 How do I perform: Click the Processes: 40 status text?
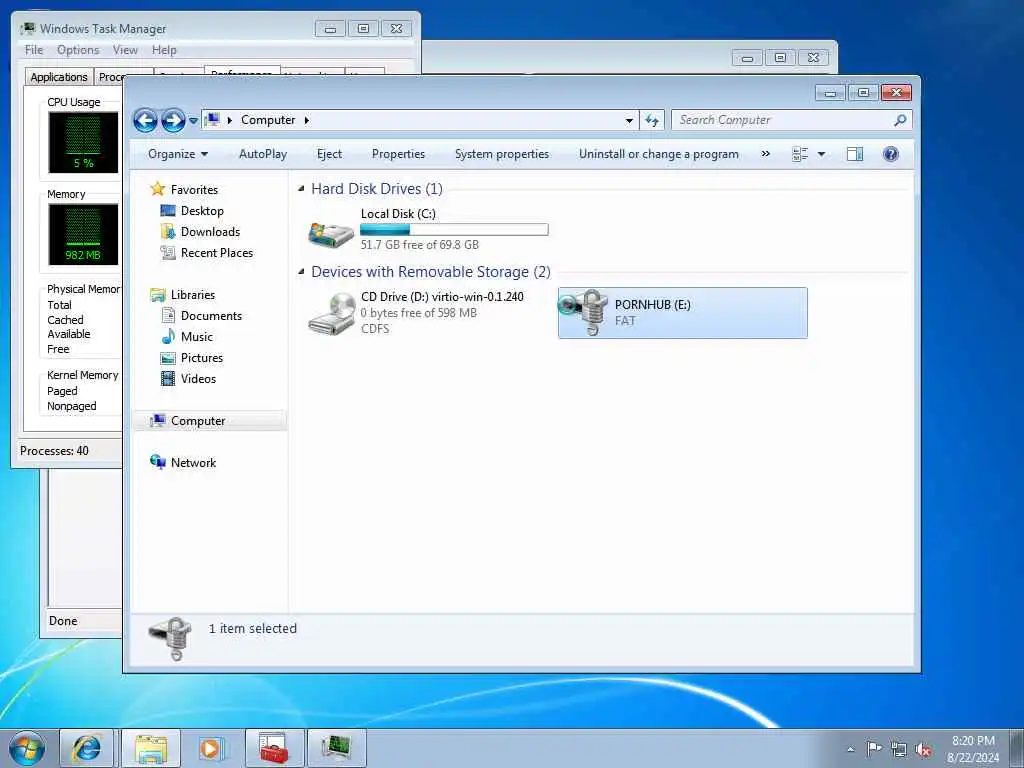point(54,451)
